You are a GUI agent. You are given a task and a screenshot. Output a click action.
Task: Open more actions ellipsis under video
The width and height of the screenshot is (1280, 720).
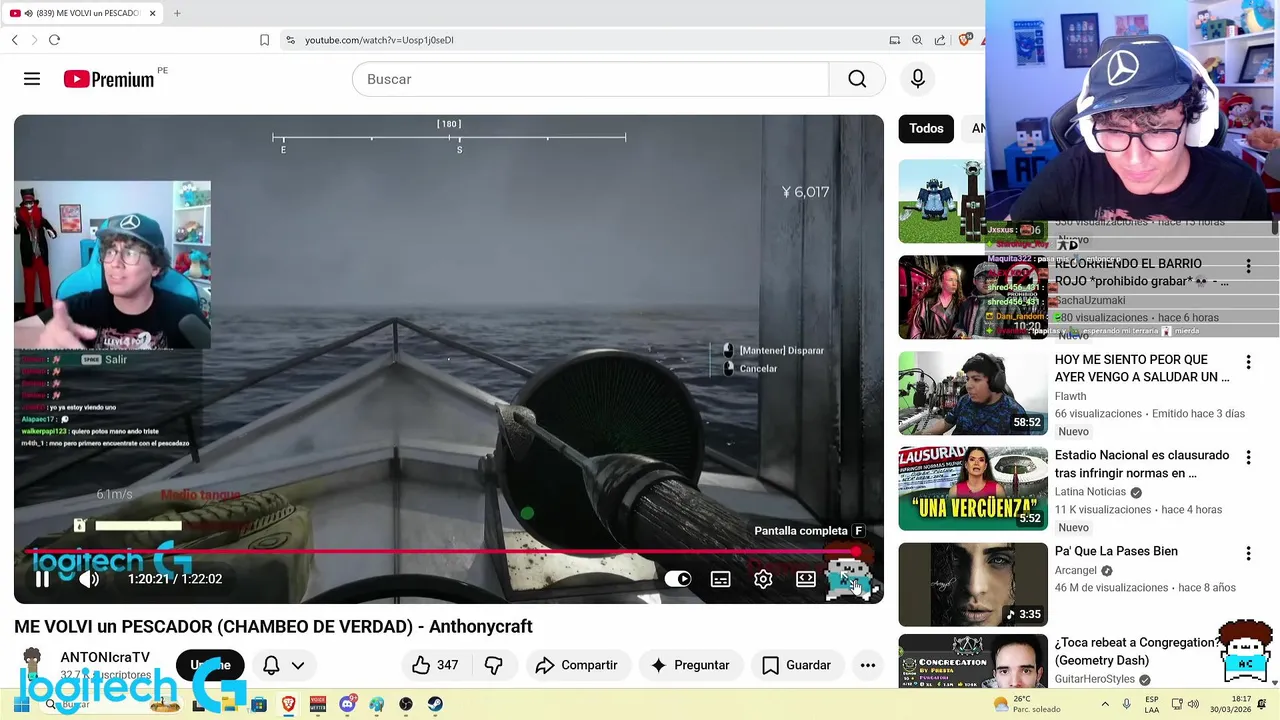tap(868, 665)
